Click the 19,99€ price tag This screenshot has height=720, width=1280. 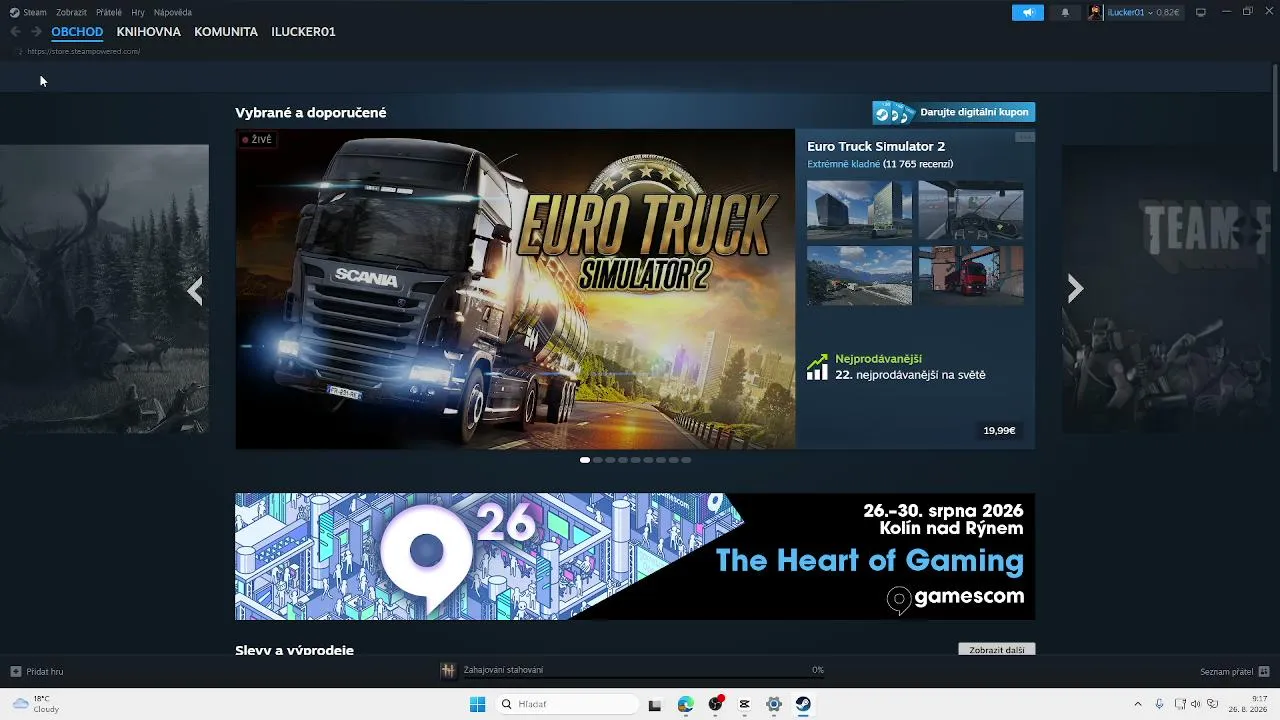coord(999,431)
